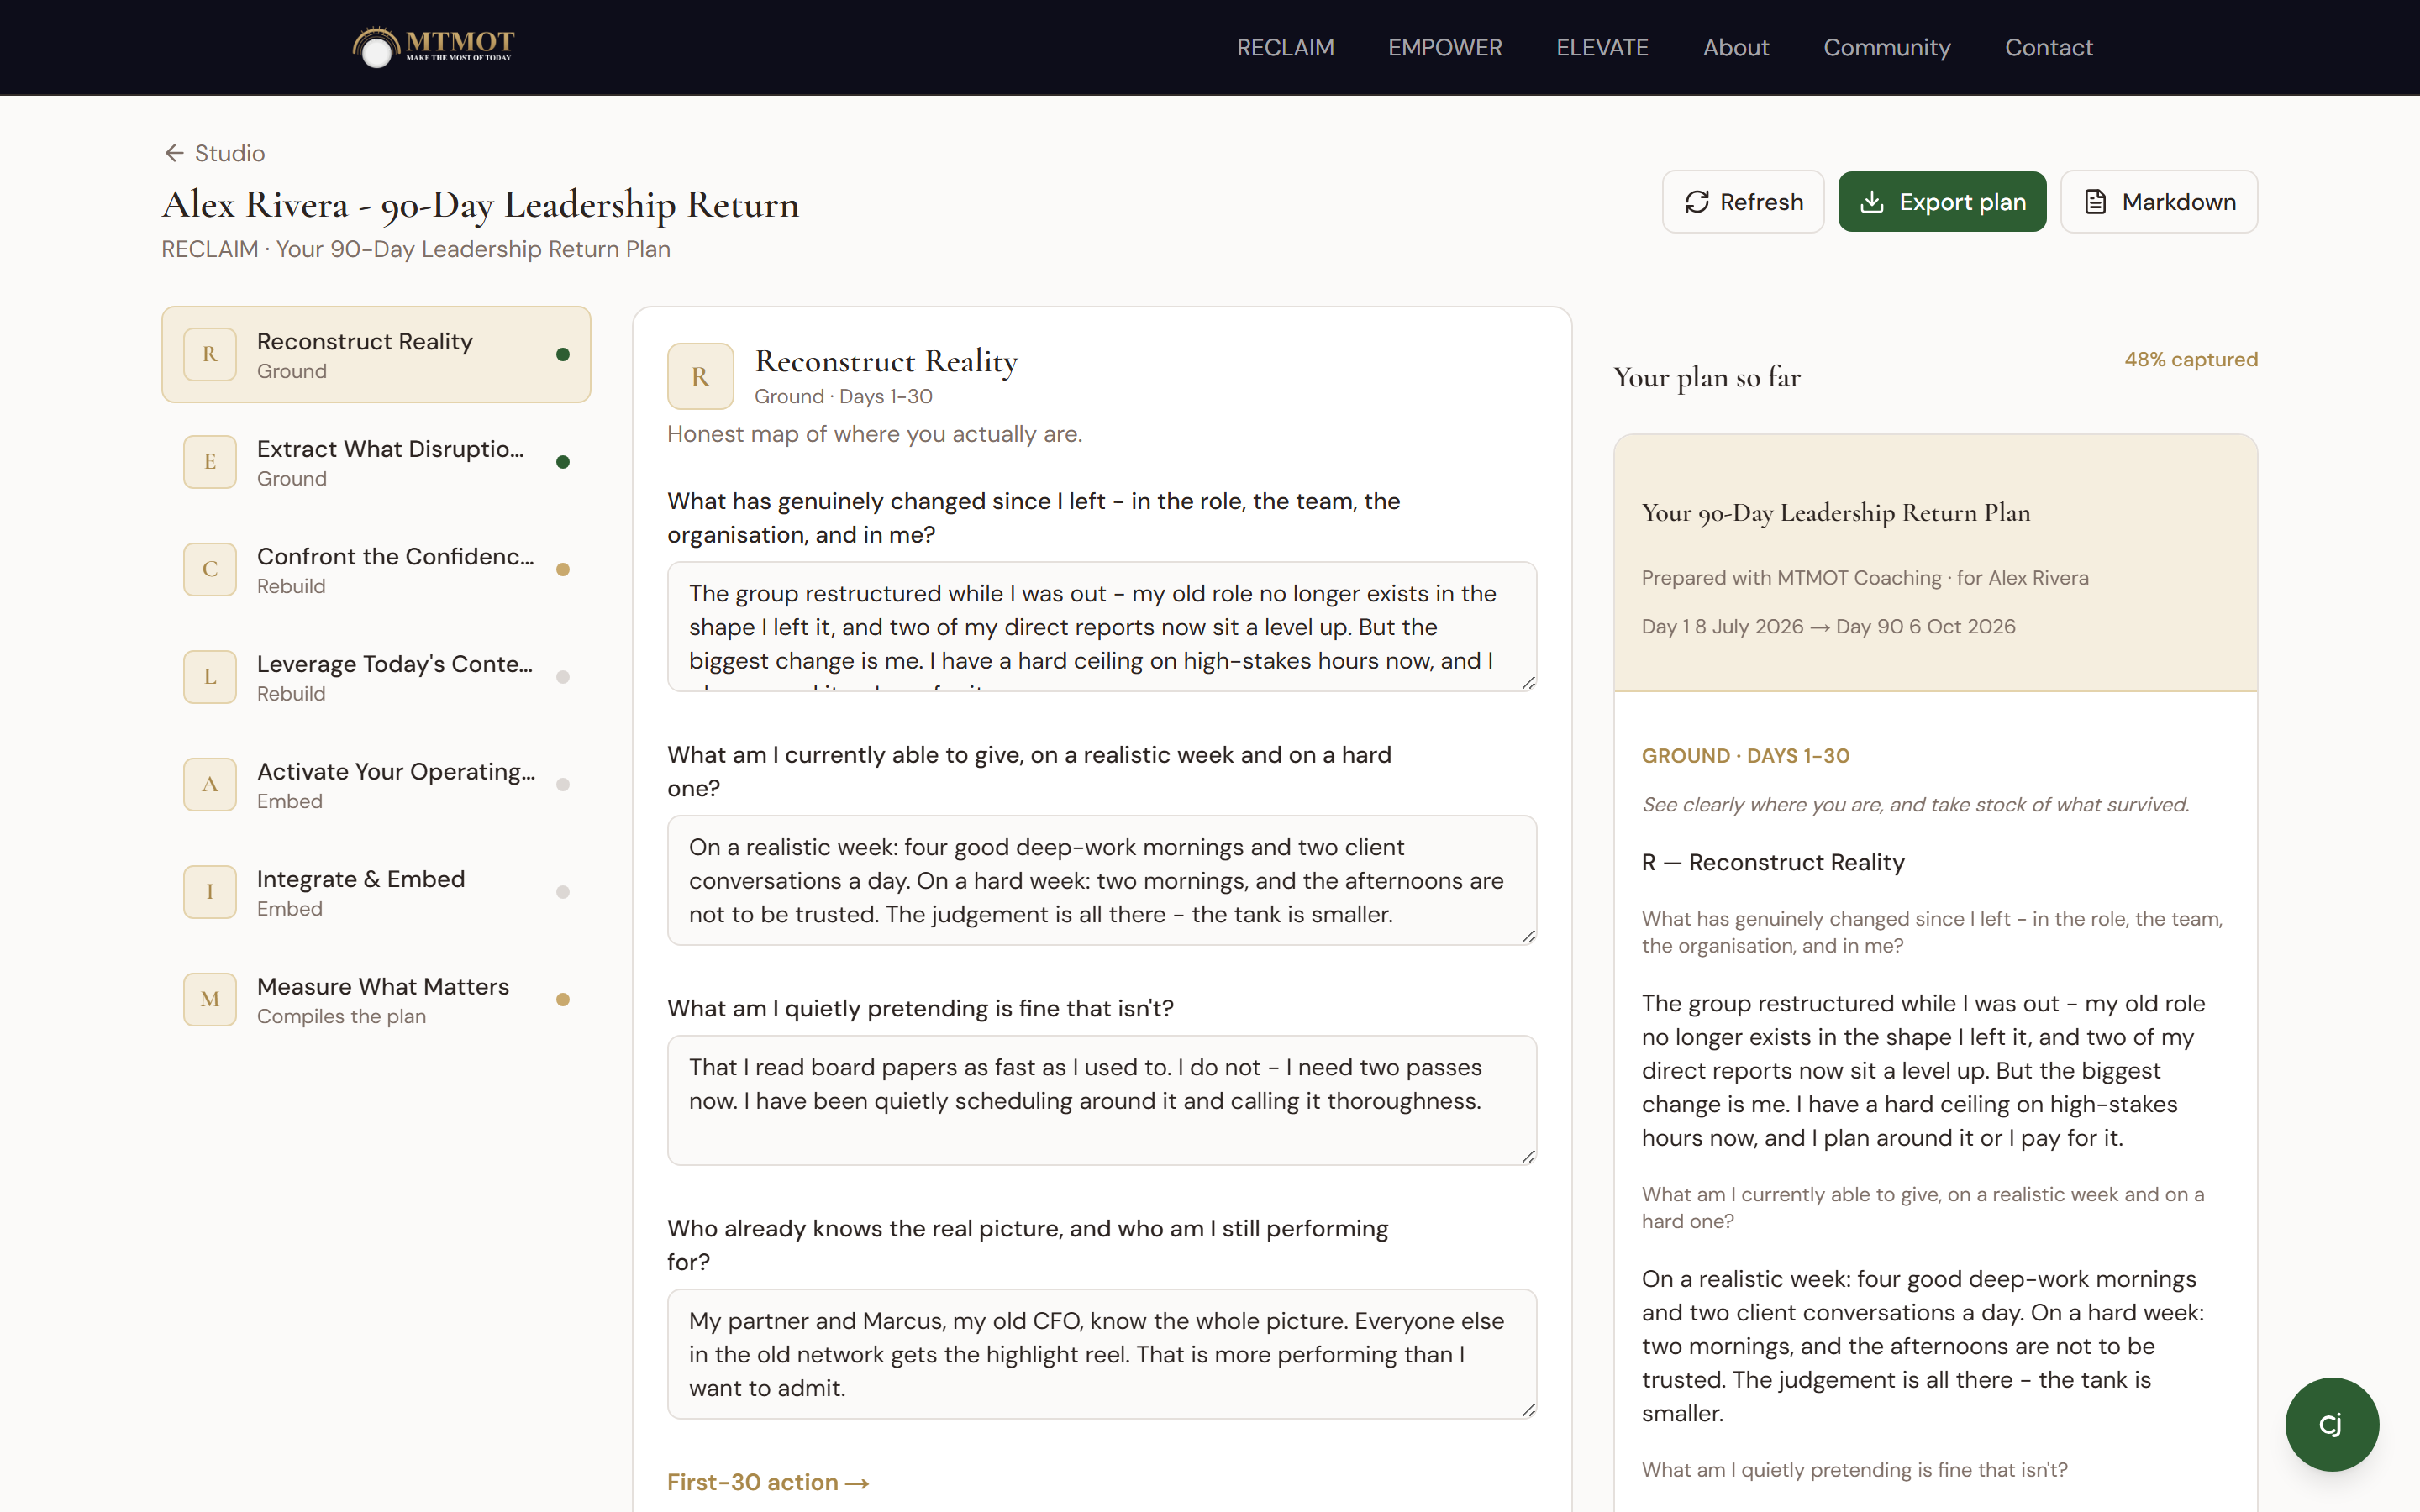Go to the About page
The image size is (2420, 1512).
(x=1736, y=47)
